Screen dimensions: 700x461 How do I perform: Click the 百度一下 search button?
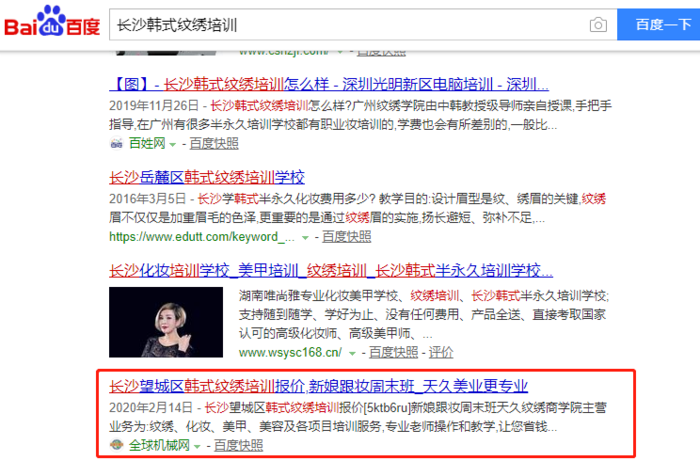coord(658,25)
